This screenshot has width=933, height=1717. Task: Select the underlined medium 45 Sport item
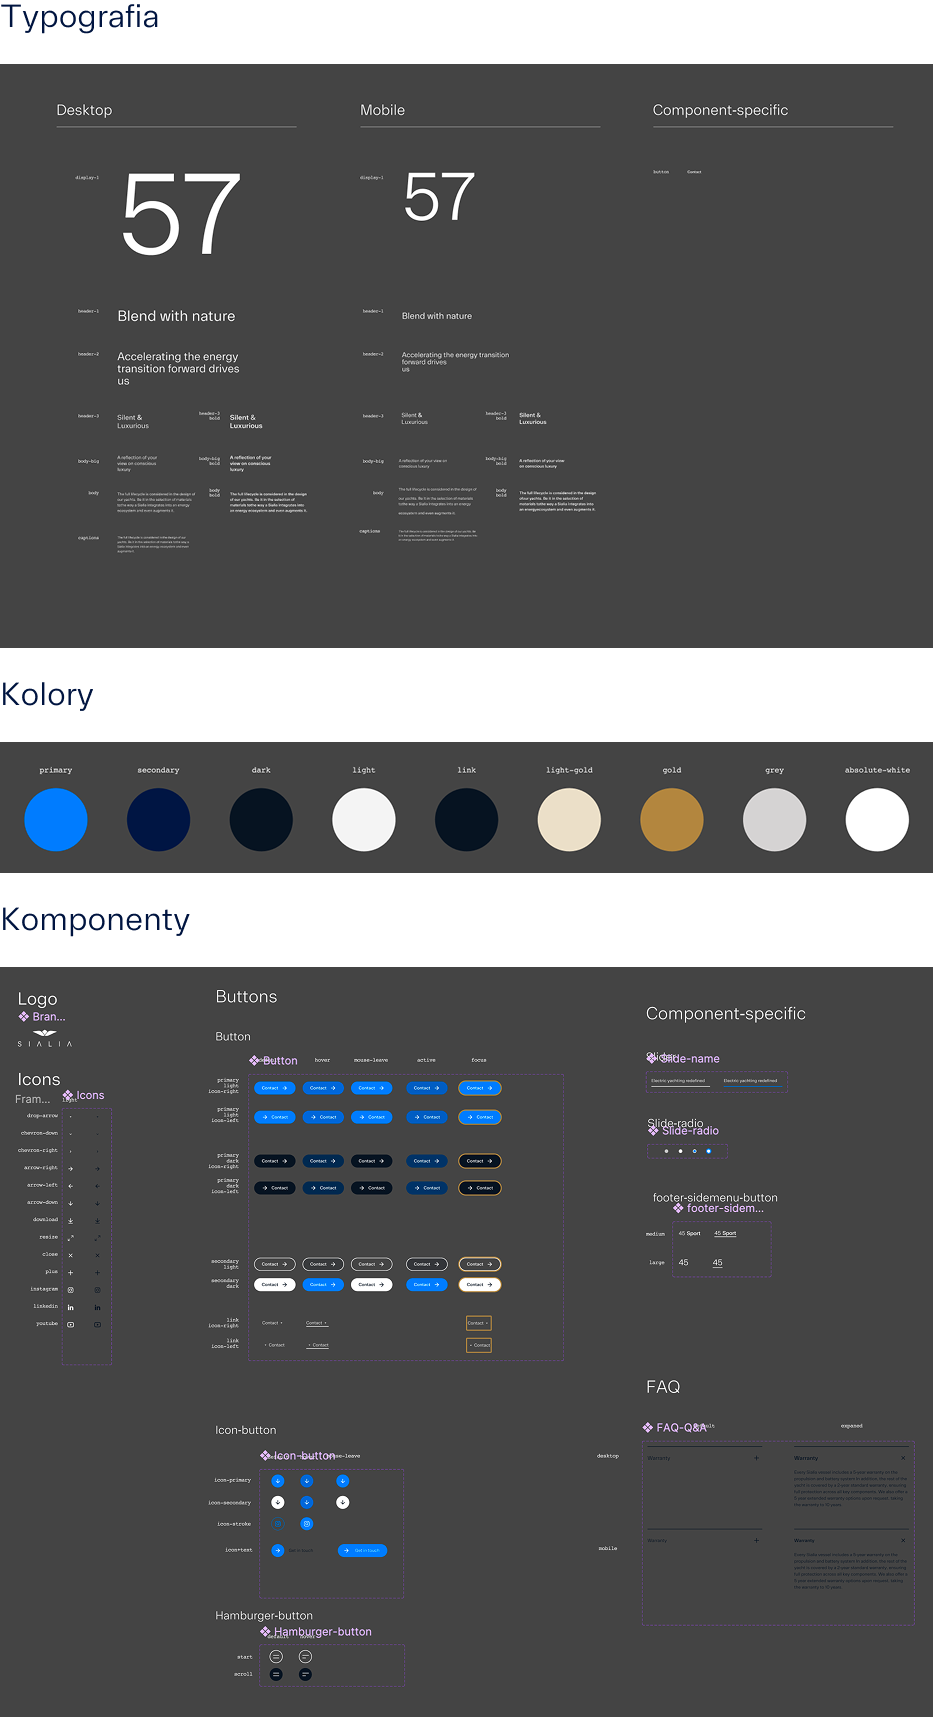[725, 1233]
